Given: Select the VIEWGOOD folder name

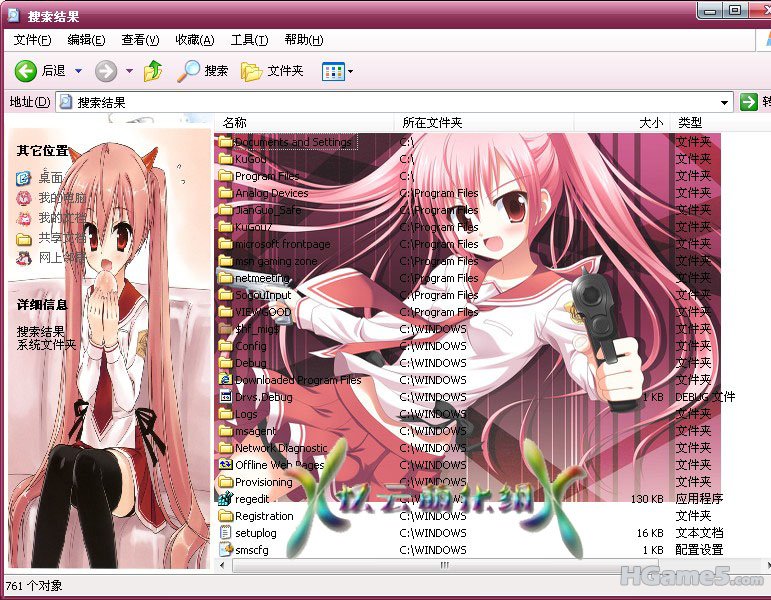Looking at the screenshot, I should point(263,312).
